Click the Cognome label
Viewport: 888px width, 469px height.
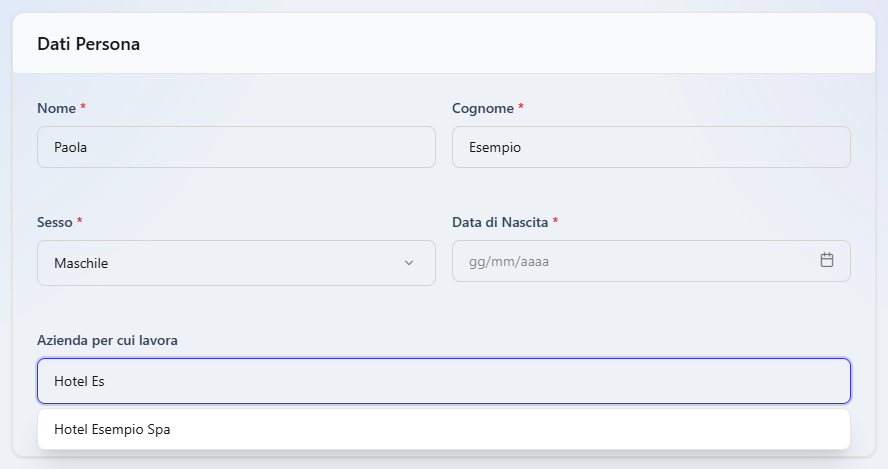click(483, 108)
